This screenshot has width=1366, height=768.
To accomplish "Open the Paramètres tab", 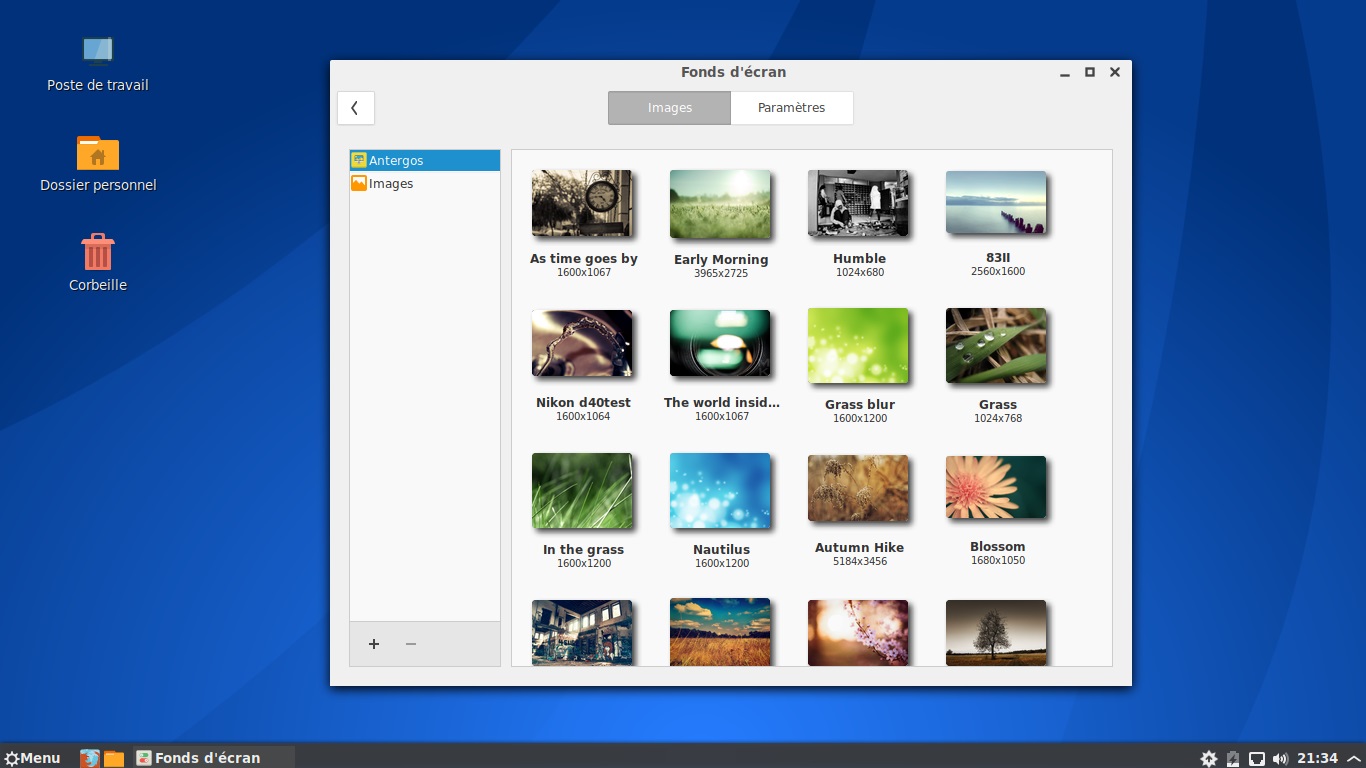I will tap(792, 108).
